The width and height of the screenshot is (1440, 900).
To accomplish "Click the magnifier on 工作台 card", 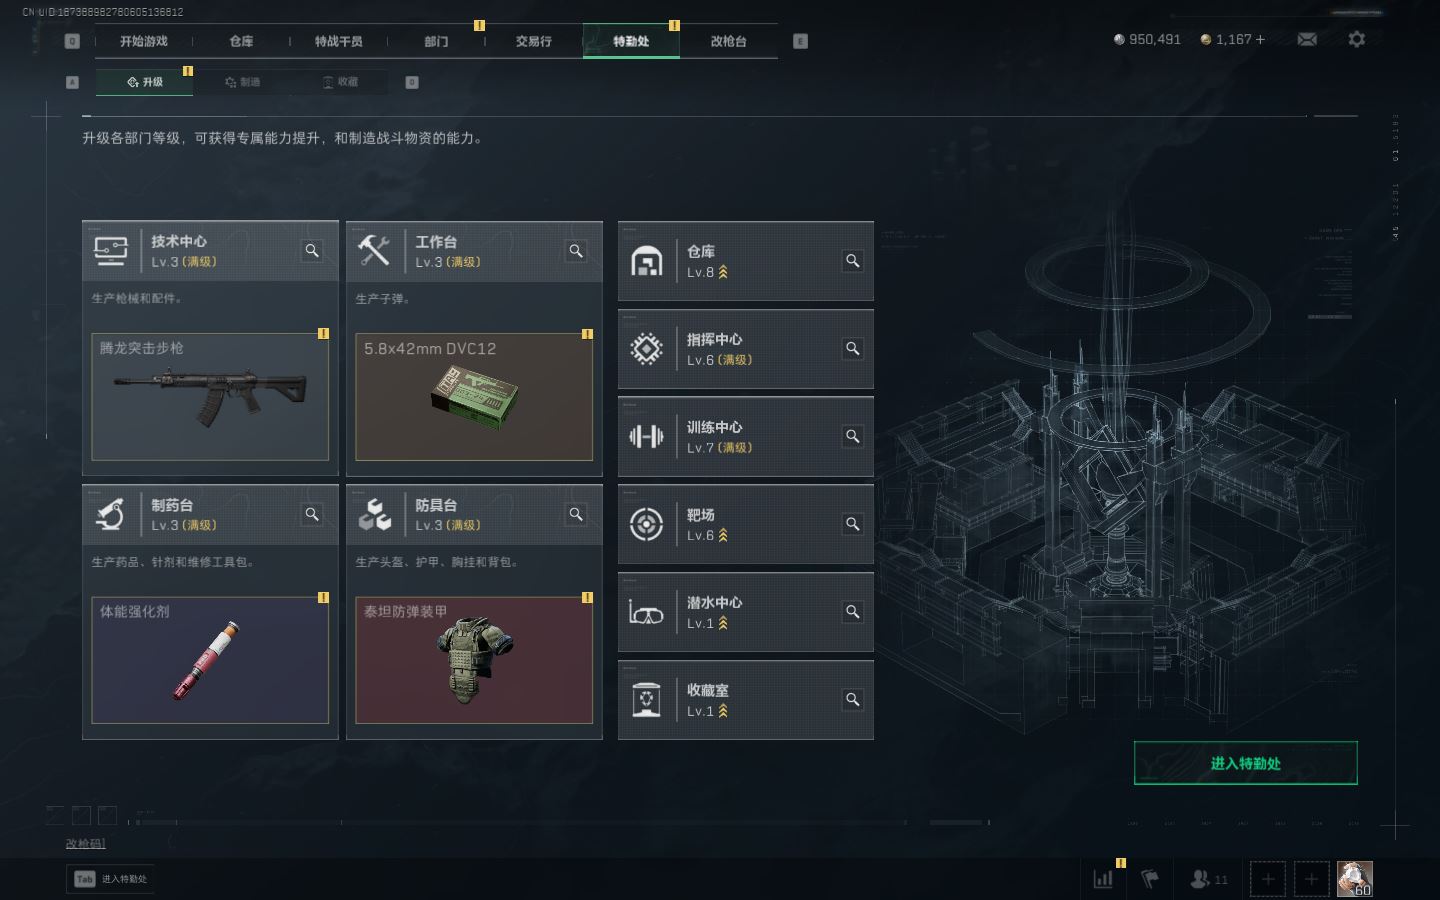I will point(576,251).
